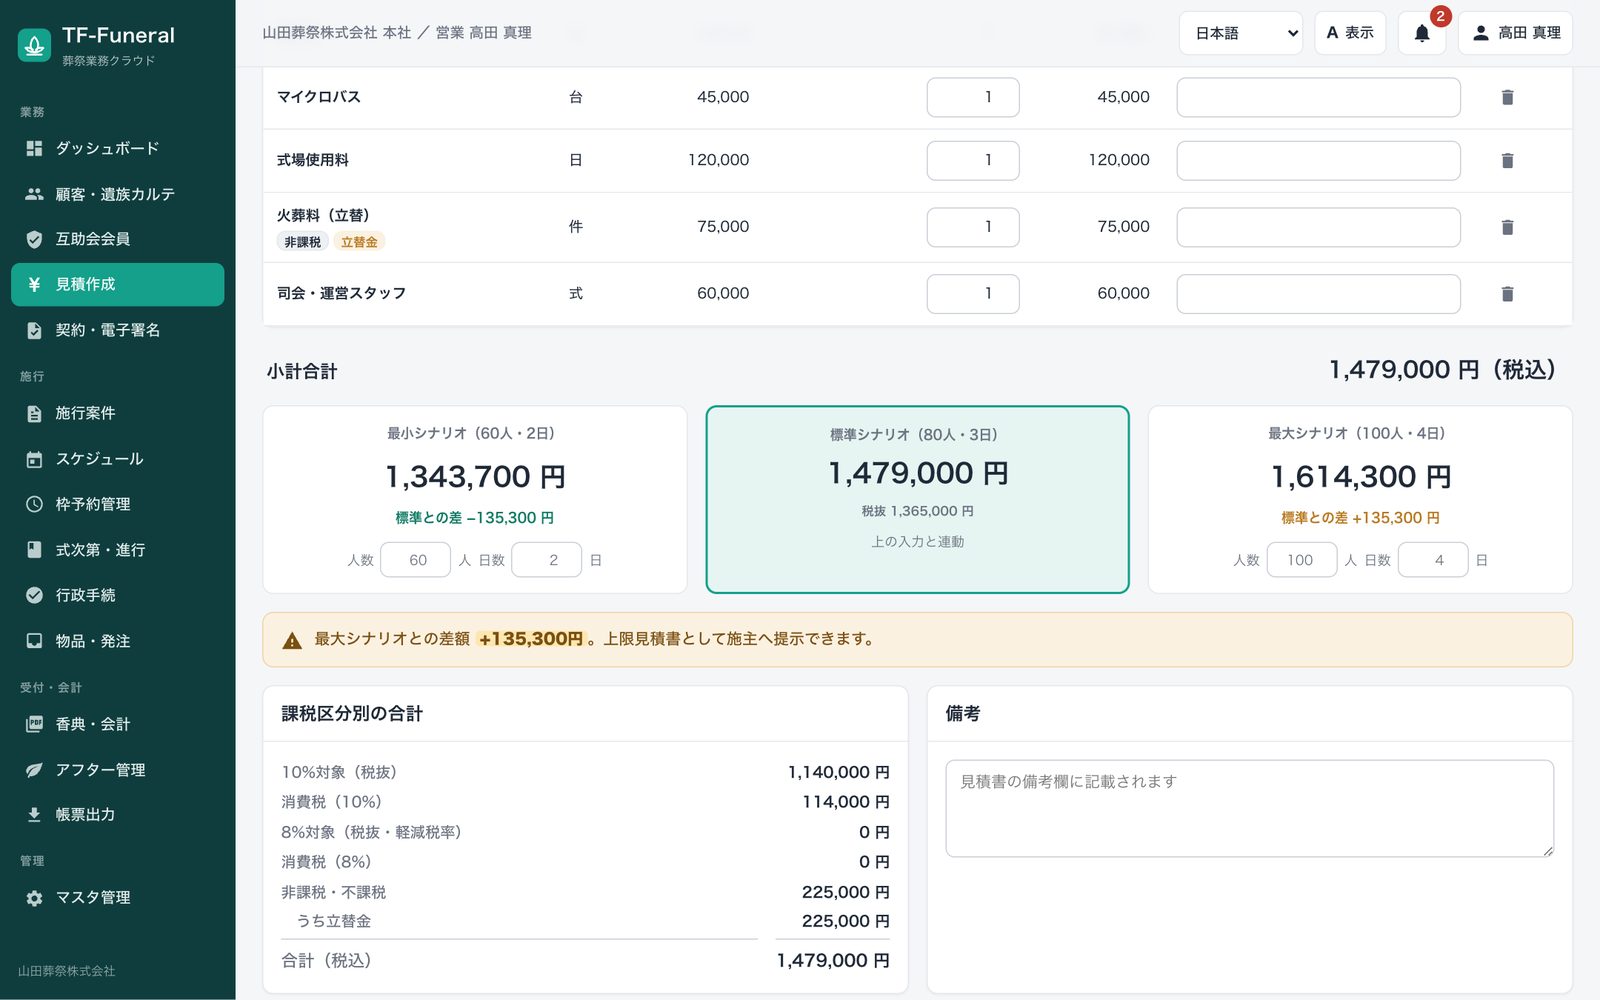Delete the マイクロバス row with trash icon

(x=1507, y=97)
